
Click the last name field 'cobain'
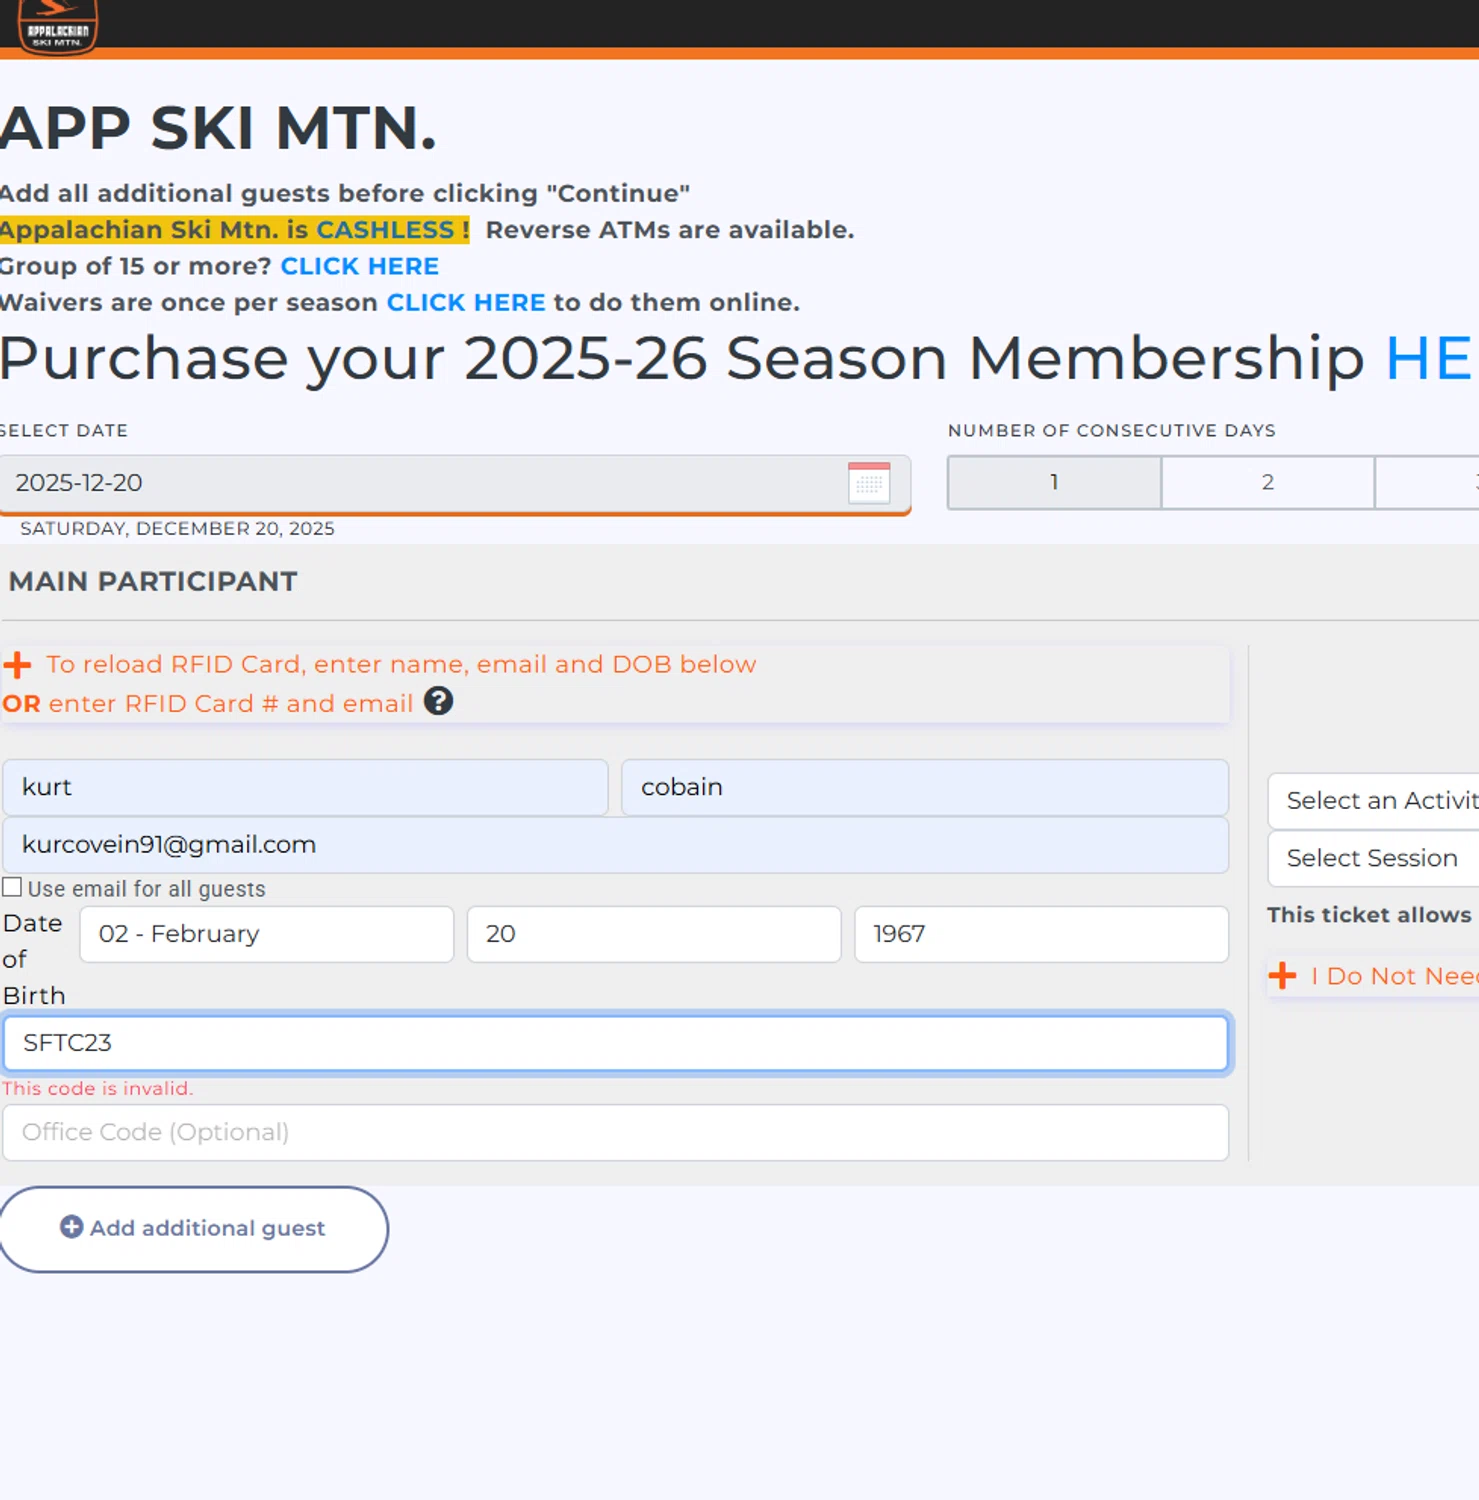(925, 787)
